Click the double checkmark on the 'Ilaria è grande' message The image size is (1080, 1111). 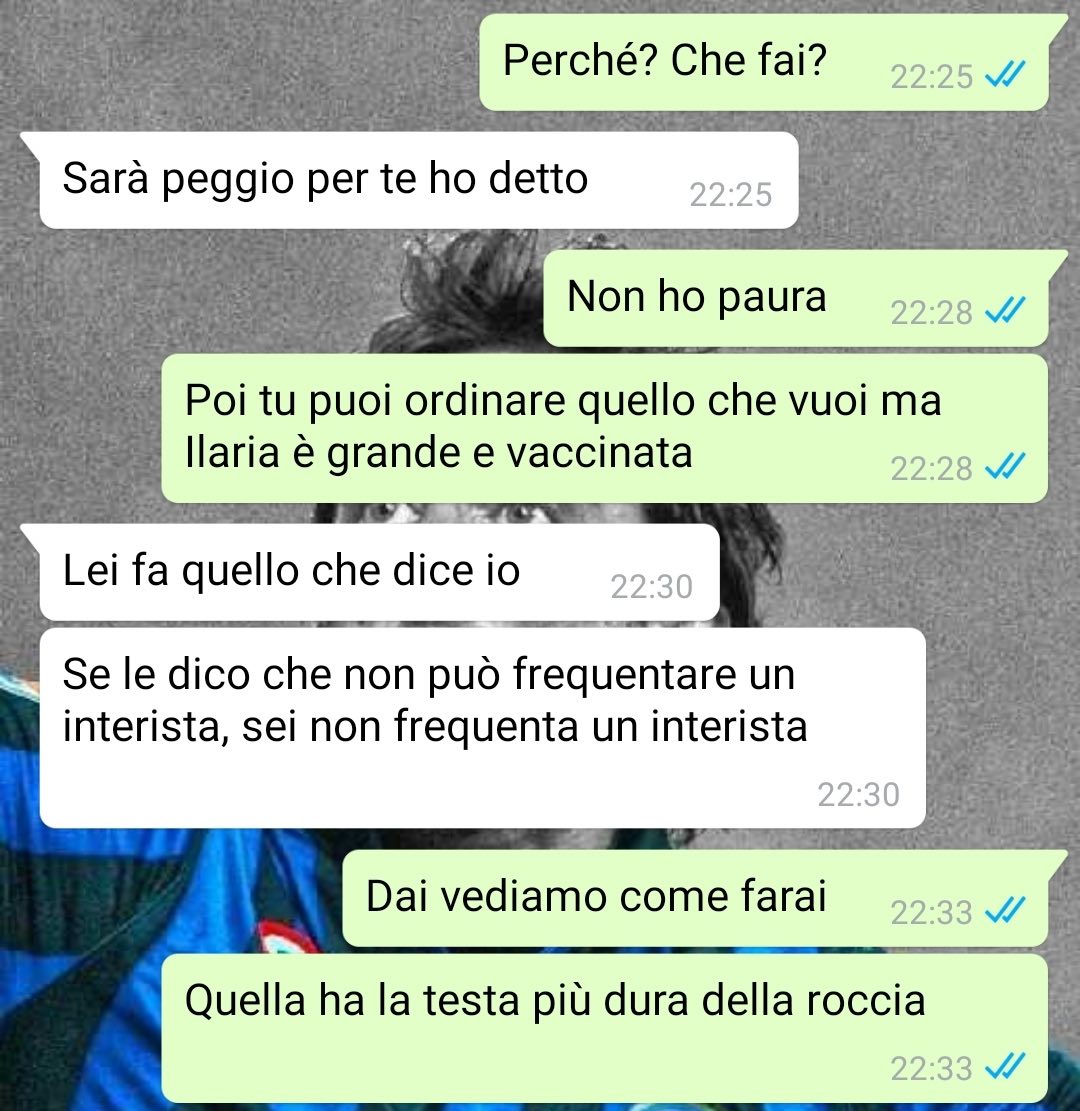tap(1005, 466)
